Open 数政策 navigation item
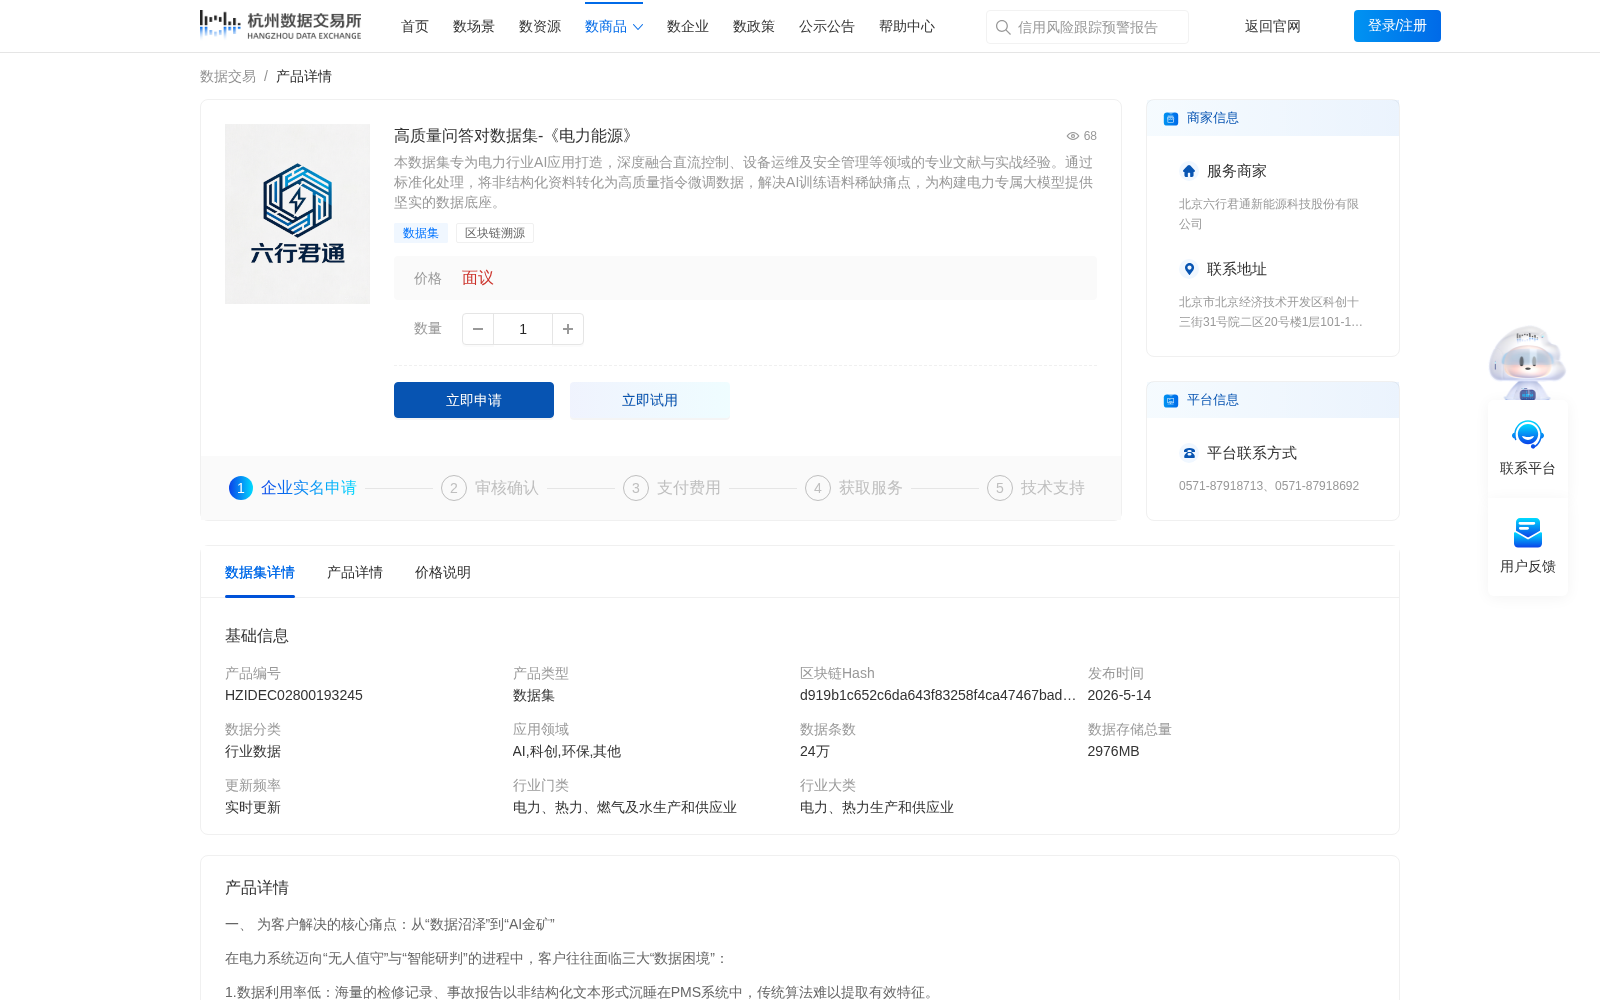The height and width of the screenshot is (1000, 1600). click(754, 27)
